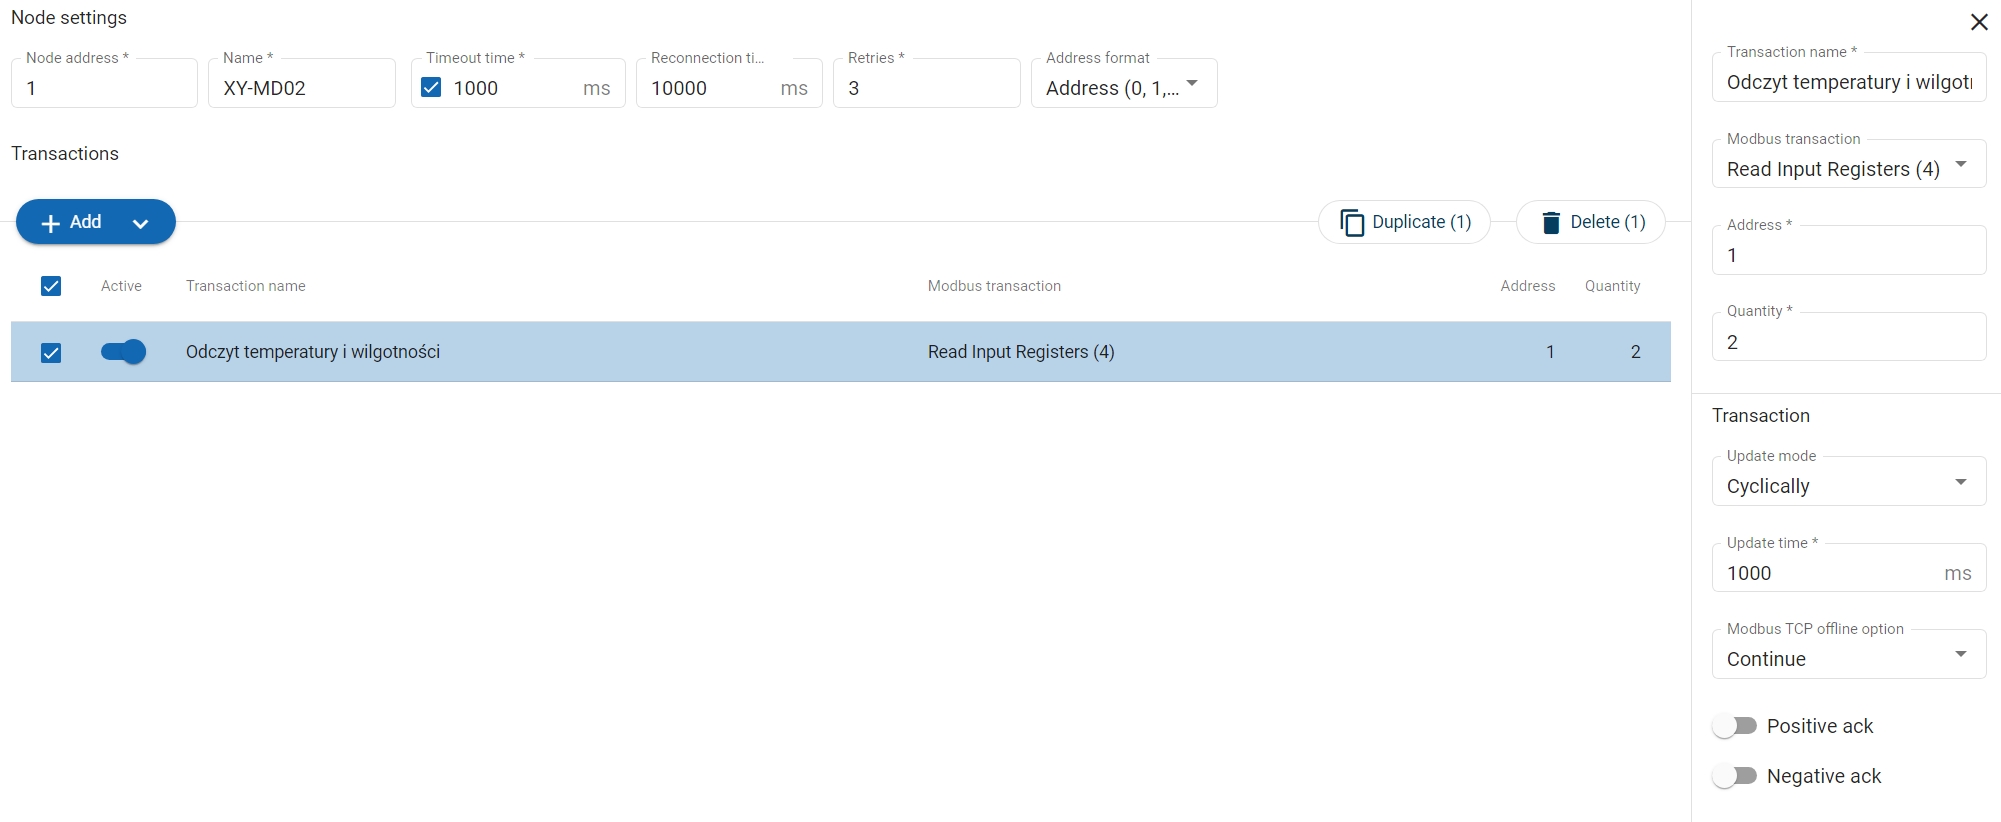Enable the Negative ack switch
This screenshot has height=822, width=2001.
tap(1734, 776)
